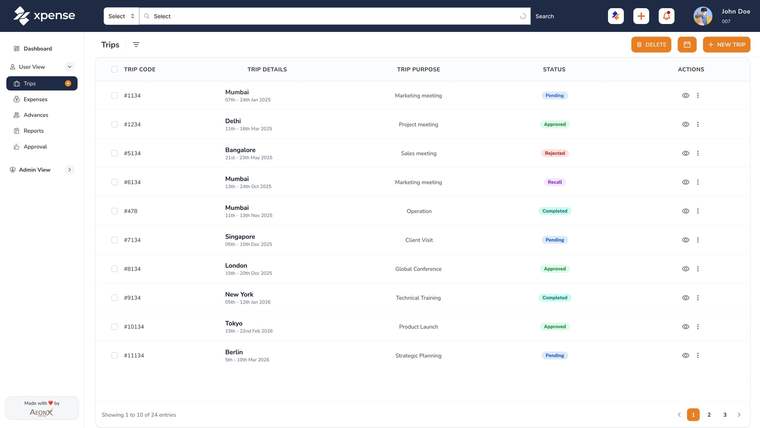
Task: Check the box for trip #1134
Action: 114,95
